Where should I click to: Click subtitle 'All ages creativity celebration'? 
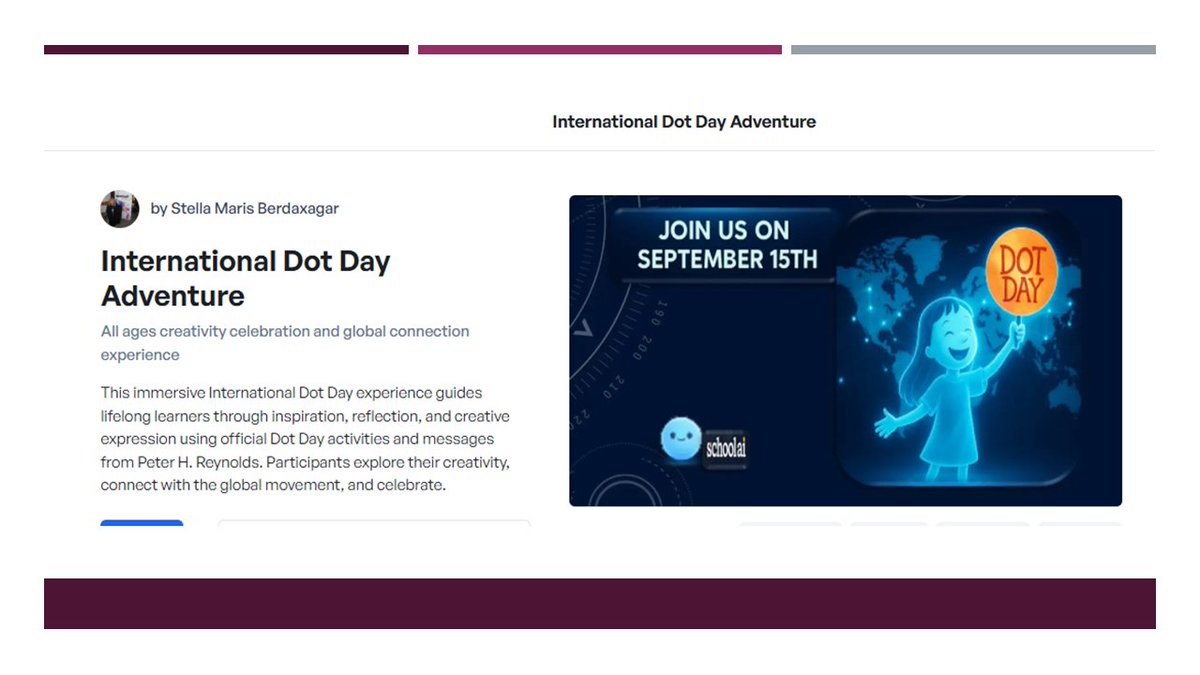(x=285, y=343)
